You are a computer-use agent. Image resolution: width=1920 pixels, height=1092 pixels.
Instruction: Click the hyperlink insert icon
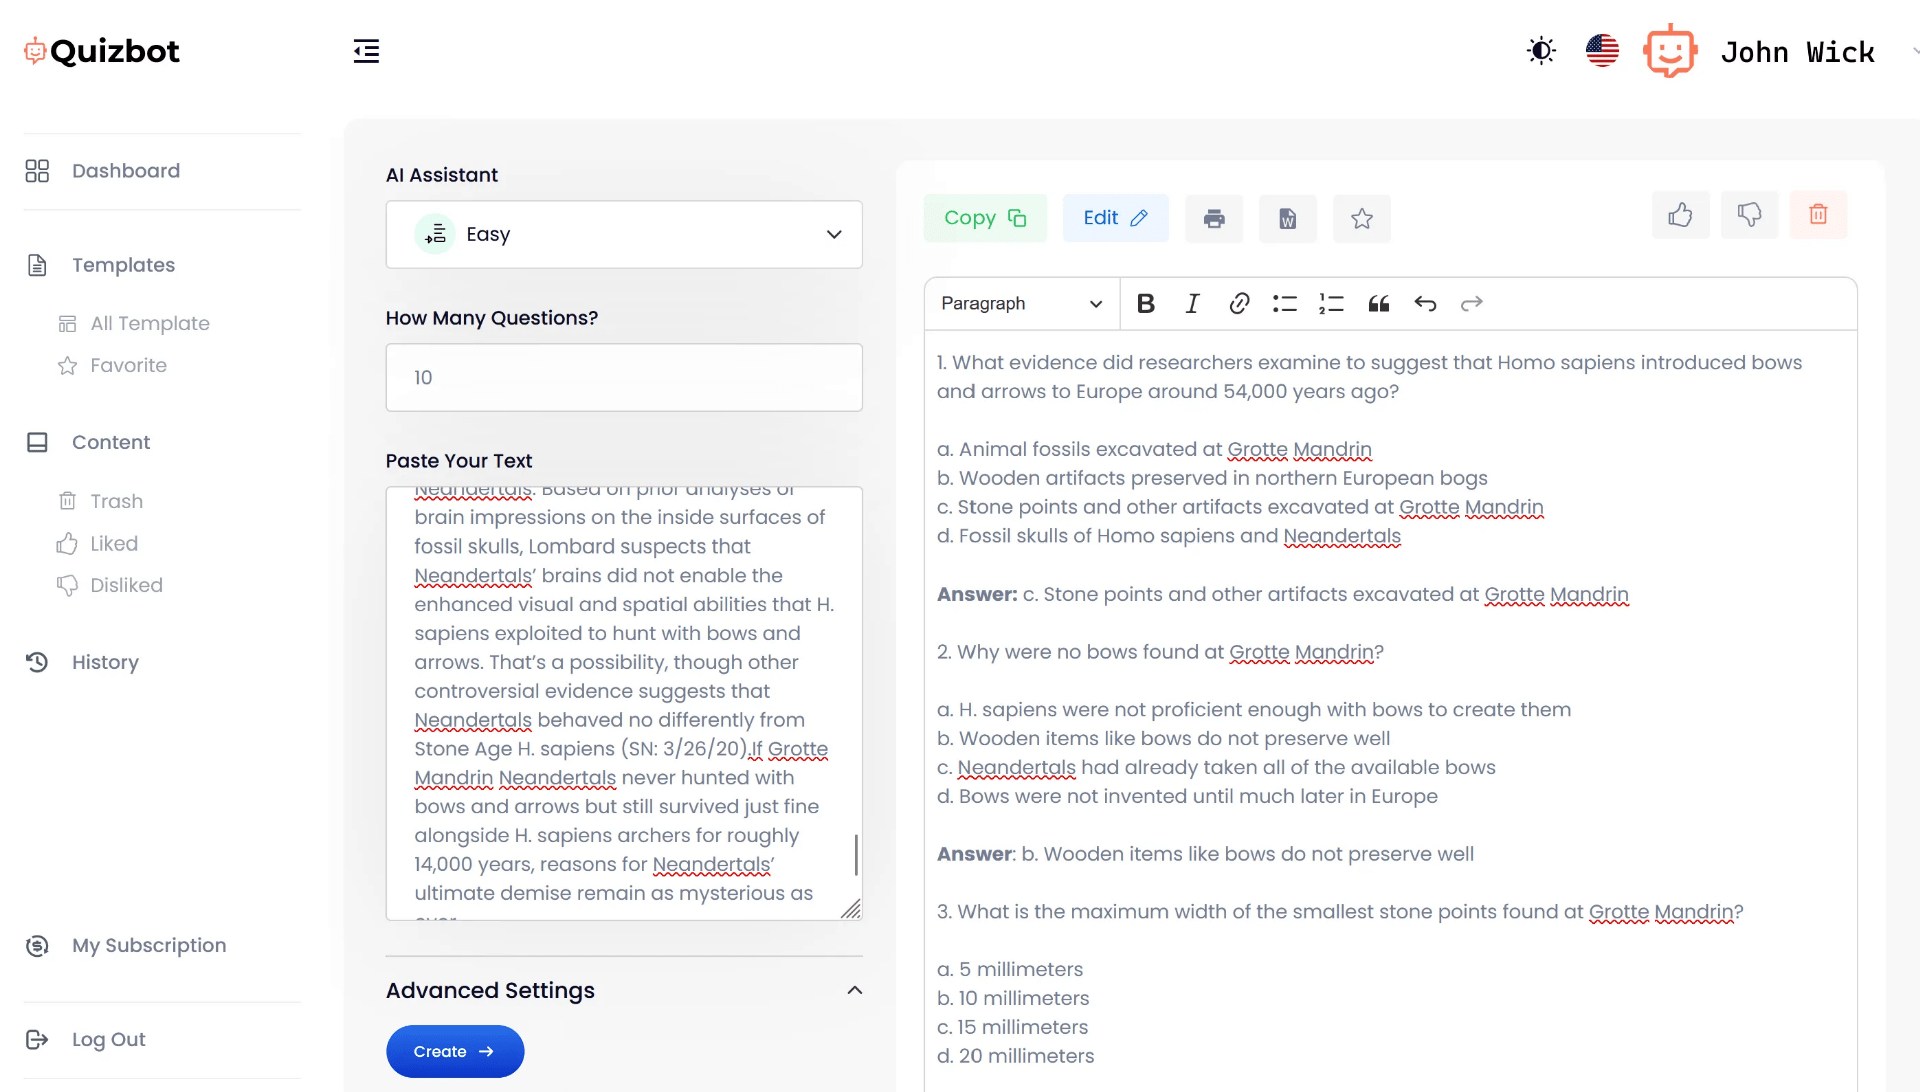click(x=1237, y=303)
